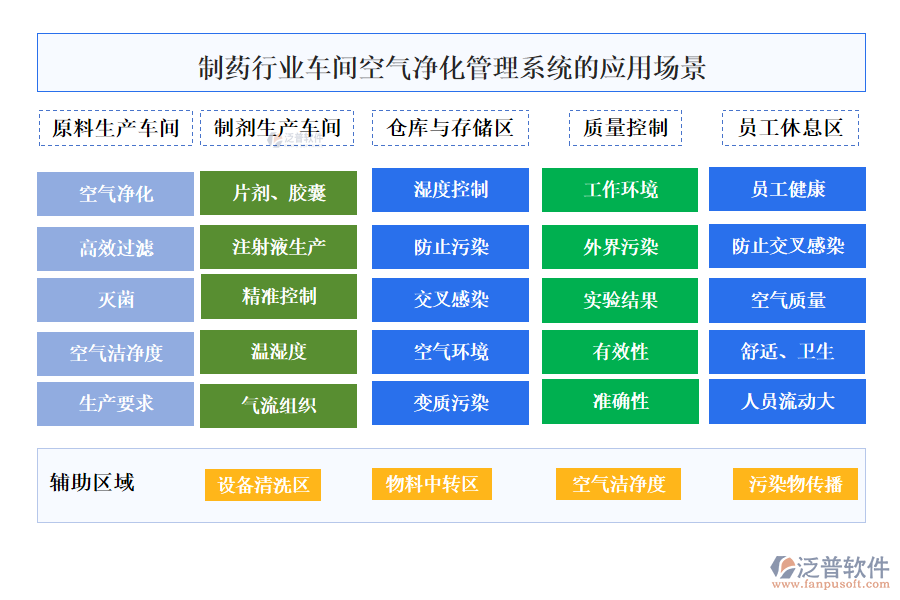Click the orange 污染物传播 tag

point(795,484)
